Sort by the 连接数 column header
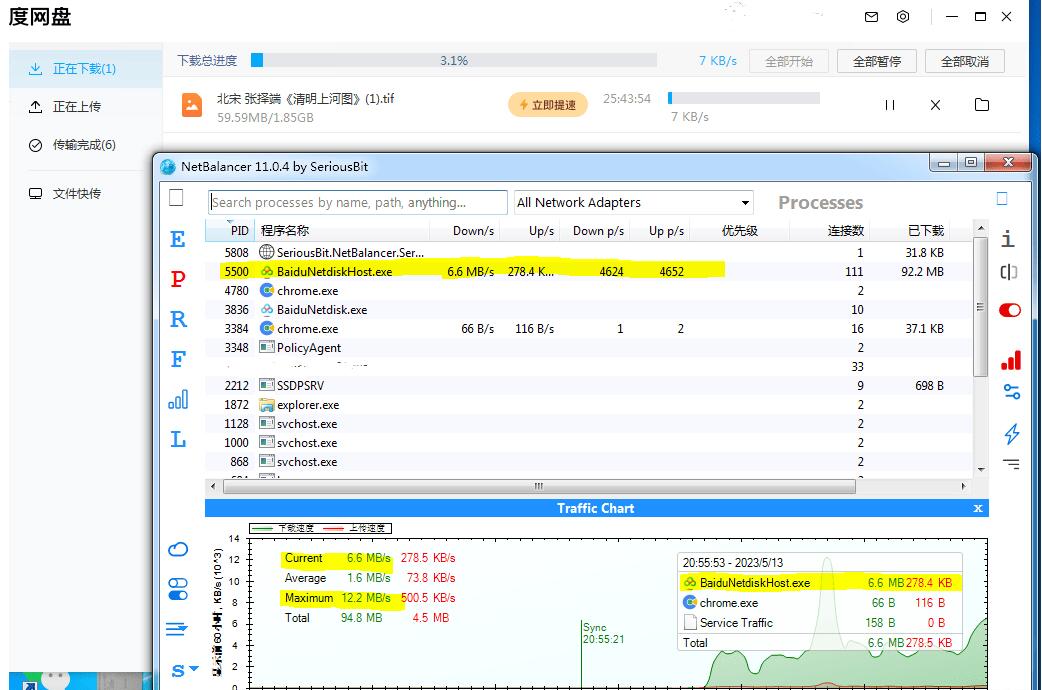 click(829, 231)
